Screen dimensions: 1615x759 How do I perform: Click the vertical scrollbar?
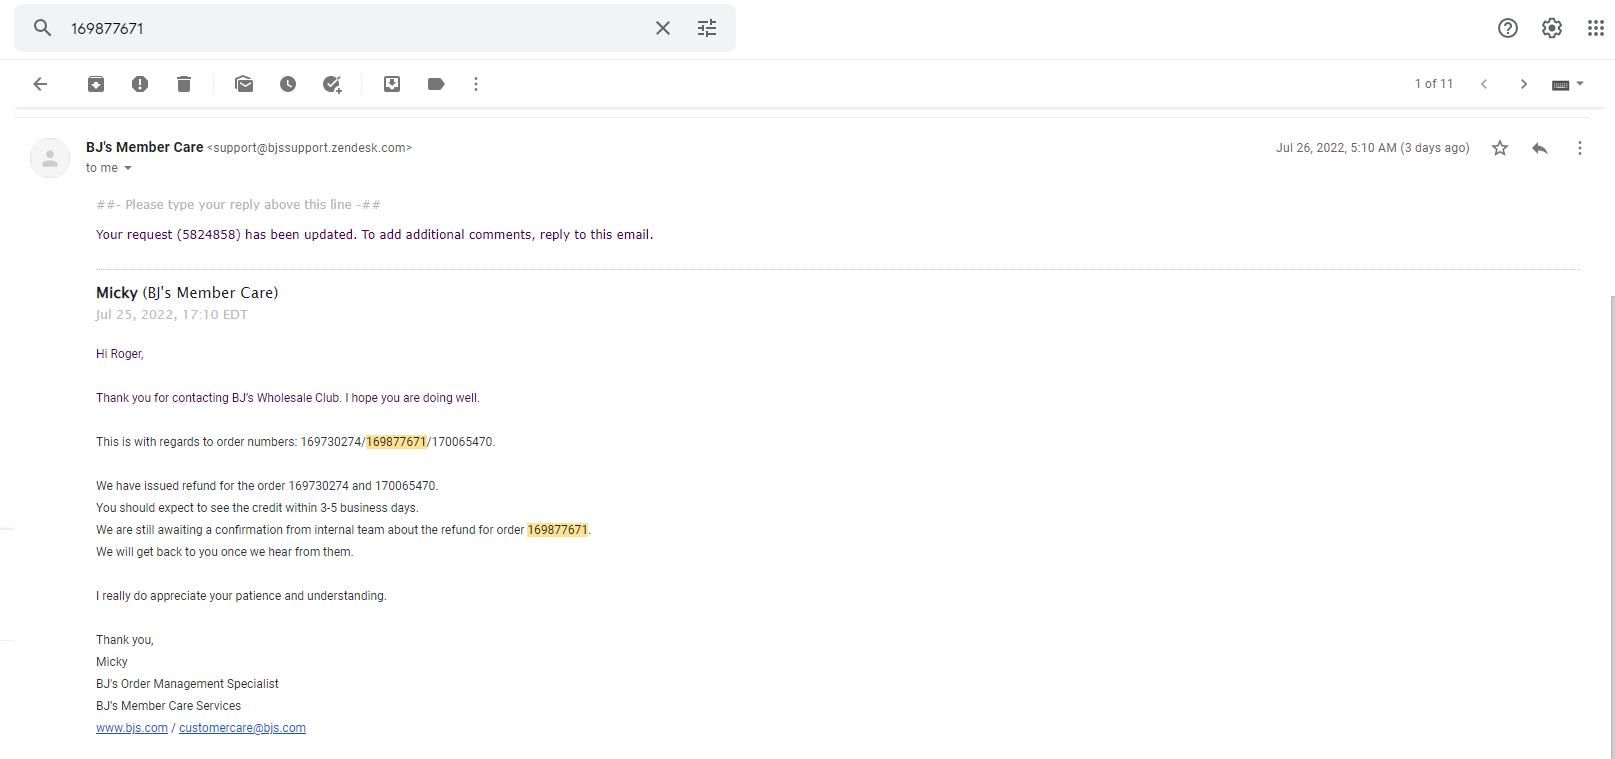[1611, 525]
